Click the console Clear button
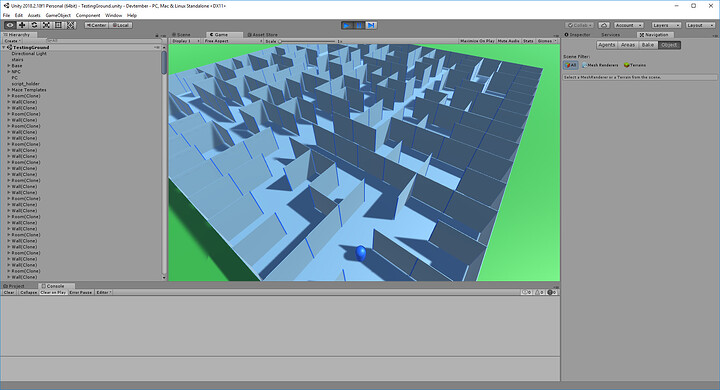The width and height of the screenshot is (720, 390). point(9,293)
